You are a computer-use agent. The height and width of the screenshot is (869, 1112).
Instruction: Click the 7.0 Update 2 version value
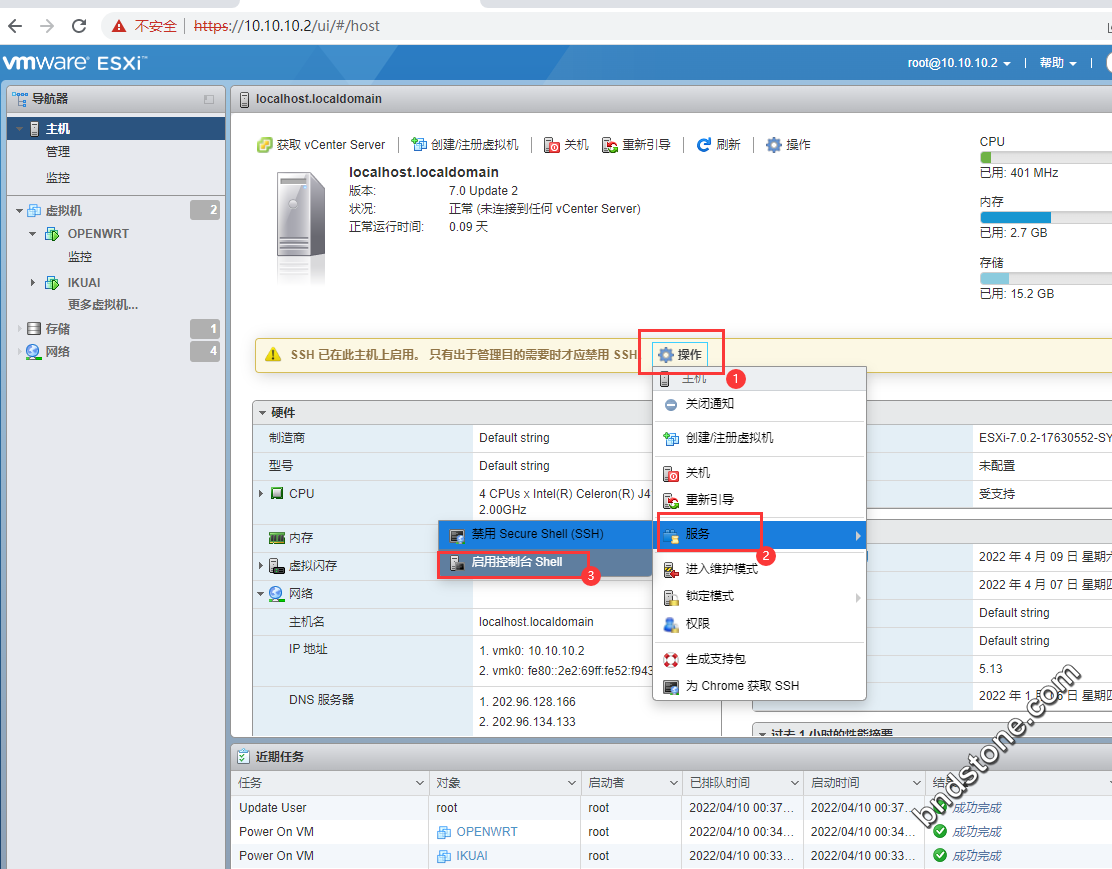[483, 191]
